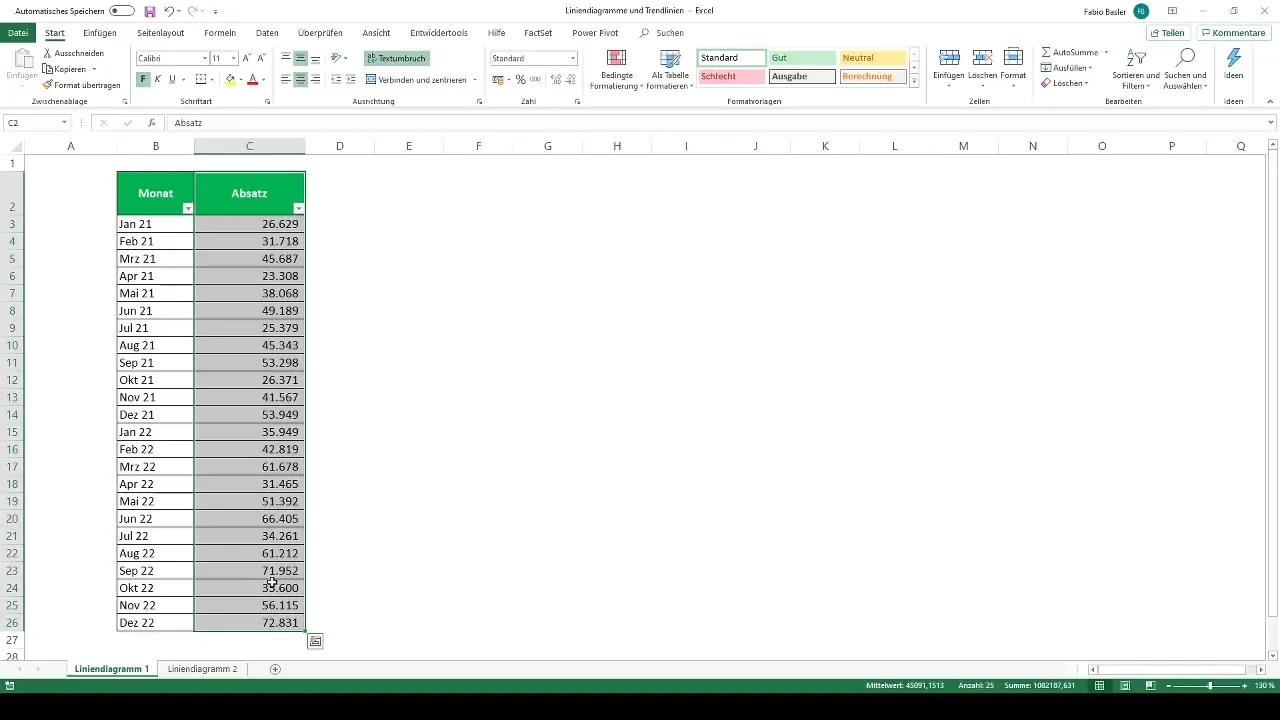Add a new sheet with plus icon

tap(276, 669)
